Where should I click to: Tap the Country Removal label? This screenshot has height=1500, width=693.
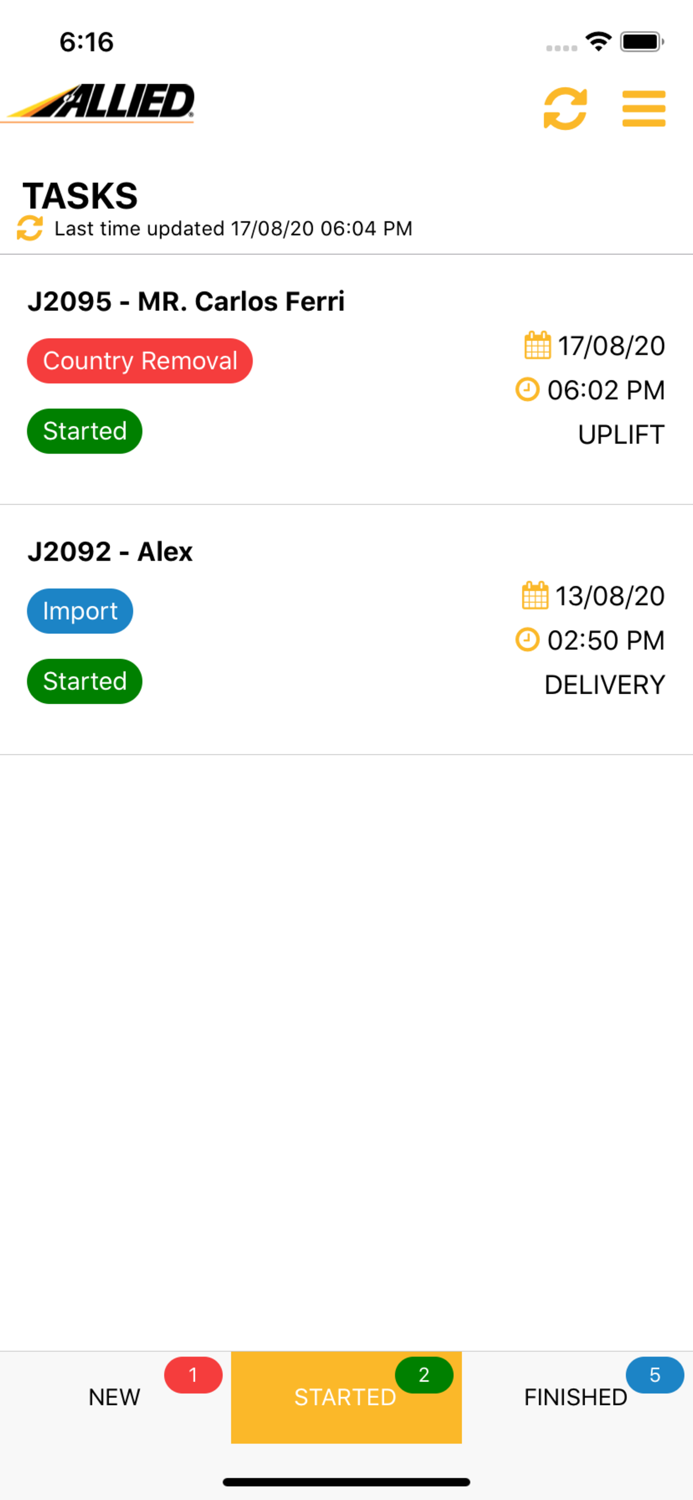139,361
